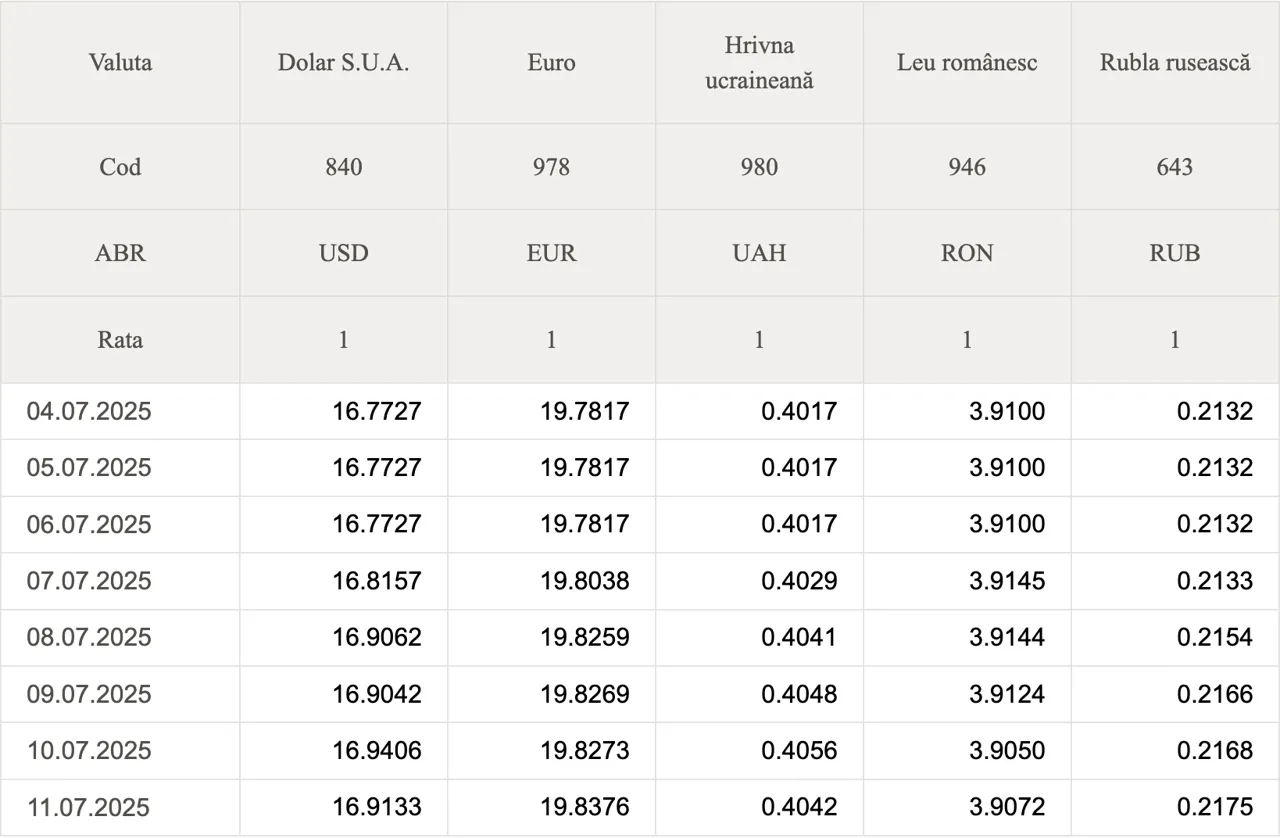Select the Euro rate 19.8376
The height and width of the screenshot is (838, 1280).
coord(585,807)
